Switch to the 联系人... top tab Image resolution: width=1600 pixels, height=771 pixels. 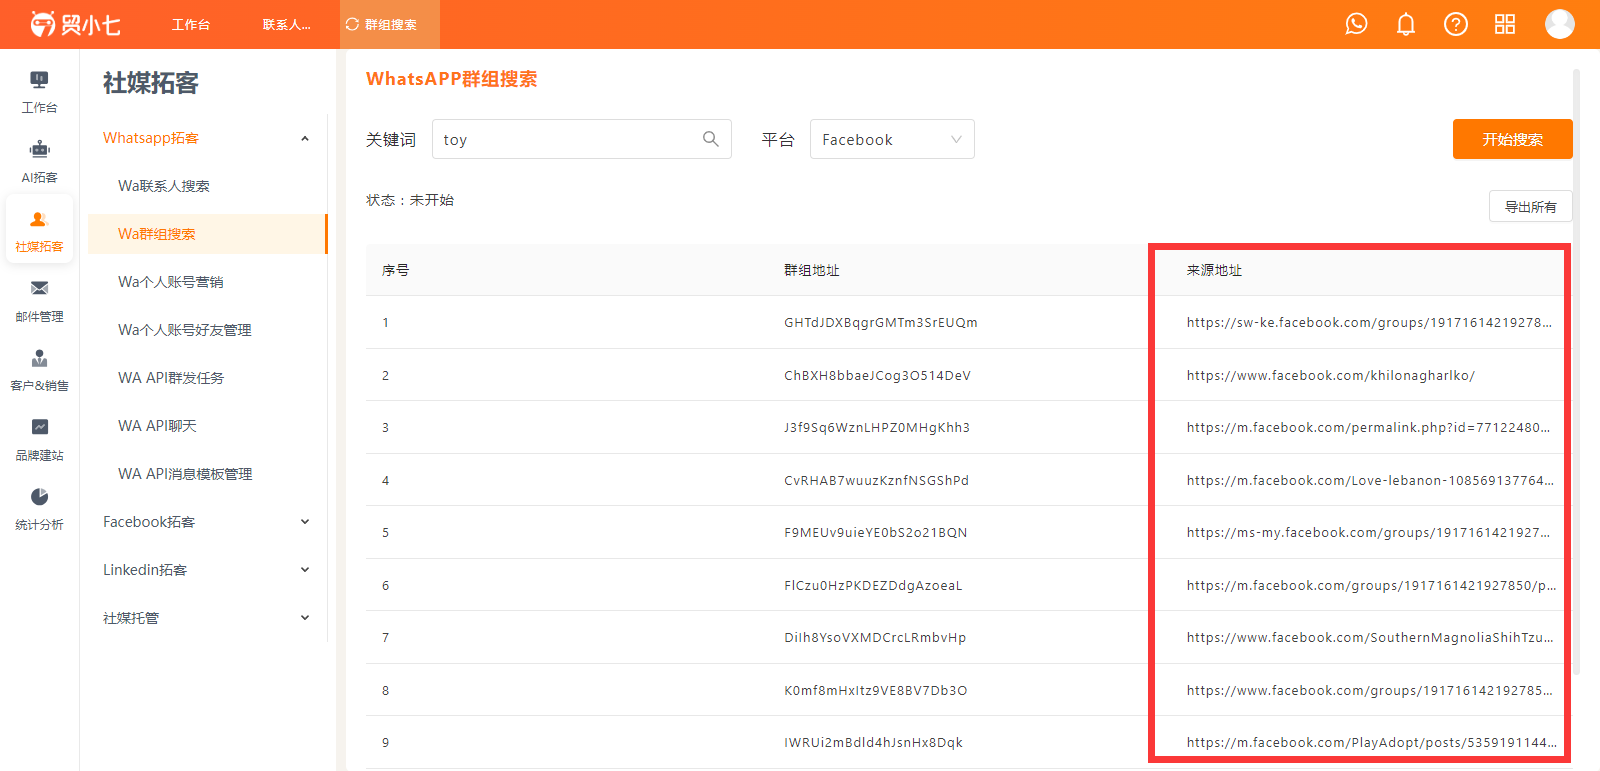point(287,24)
